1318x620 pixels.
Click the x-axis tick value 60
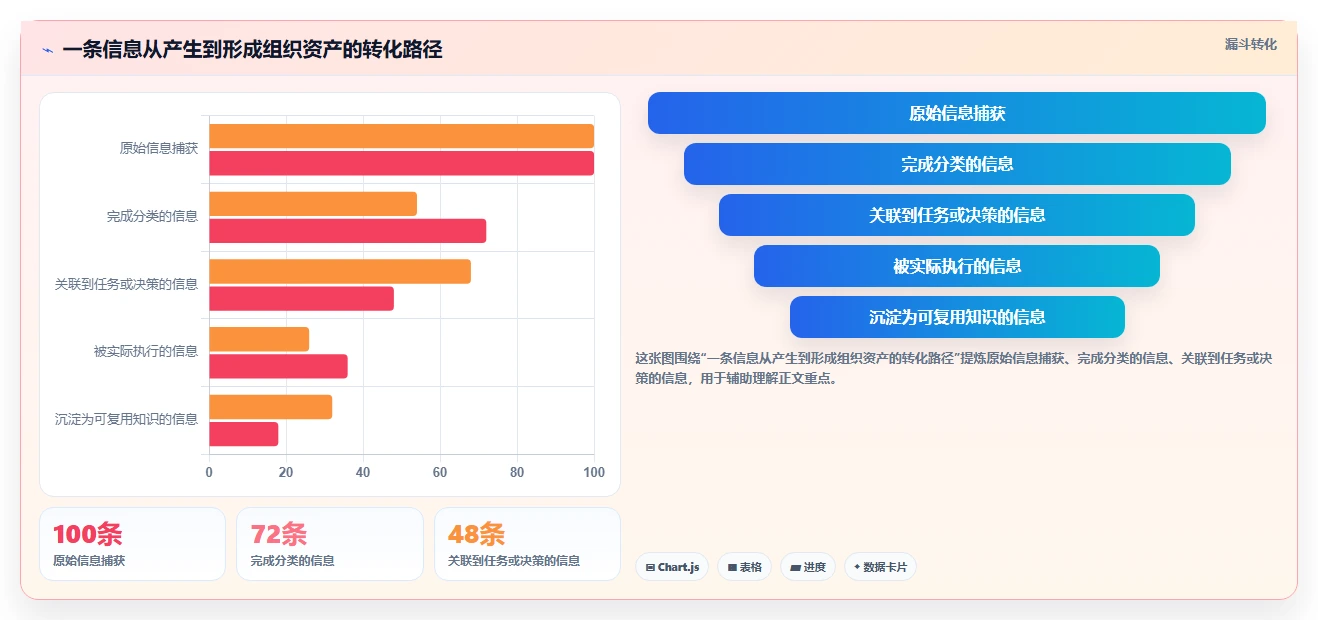[x=440, y=472]
